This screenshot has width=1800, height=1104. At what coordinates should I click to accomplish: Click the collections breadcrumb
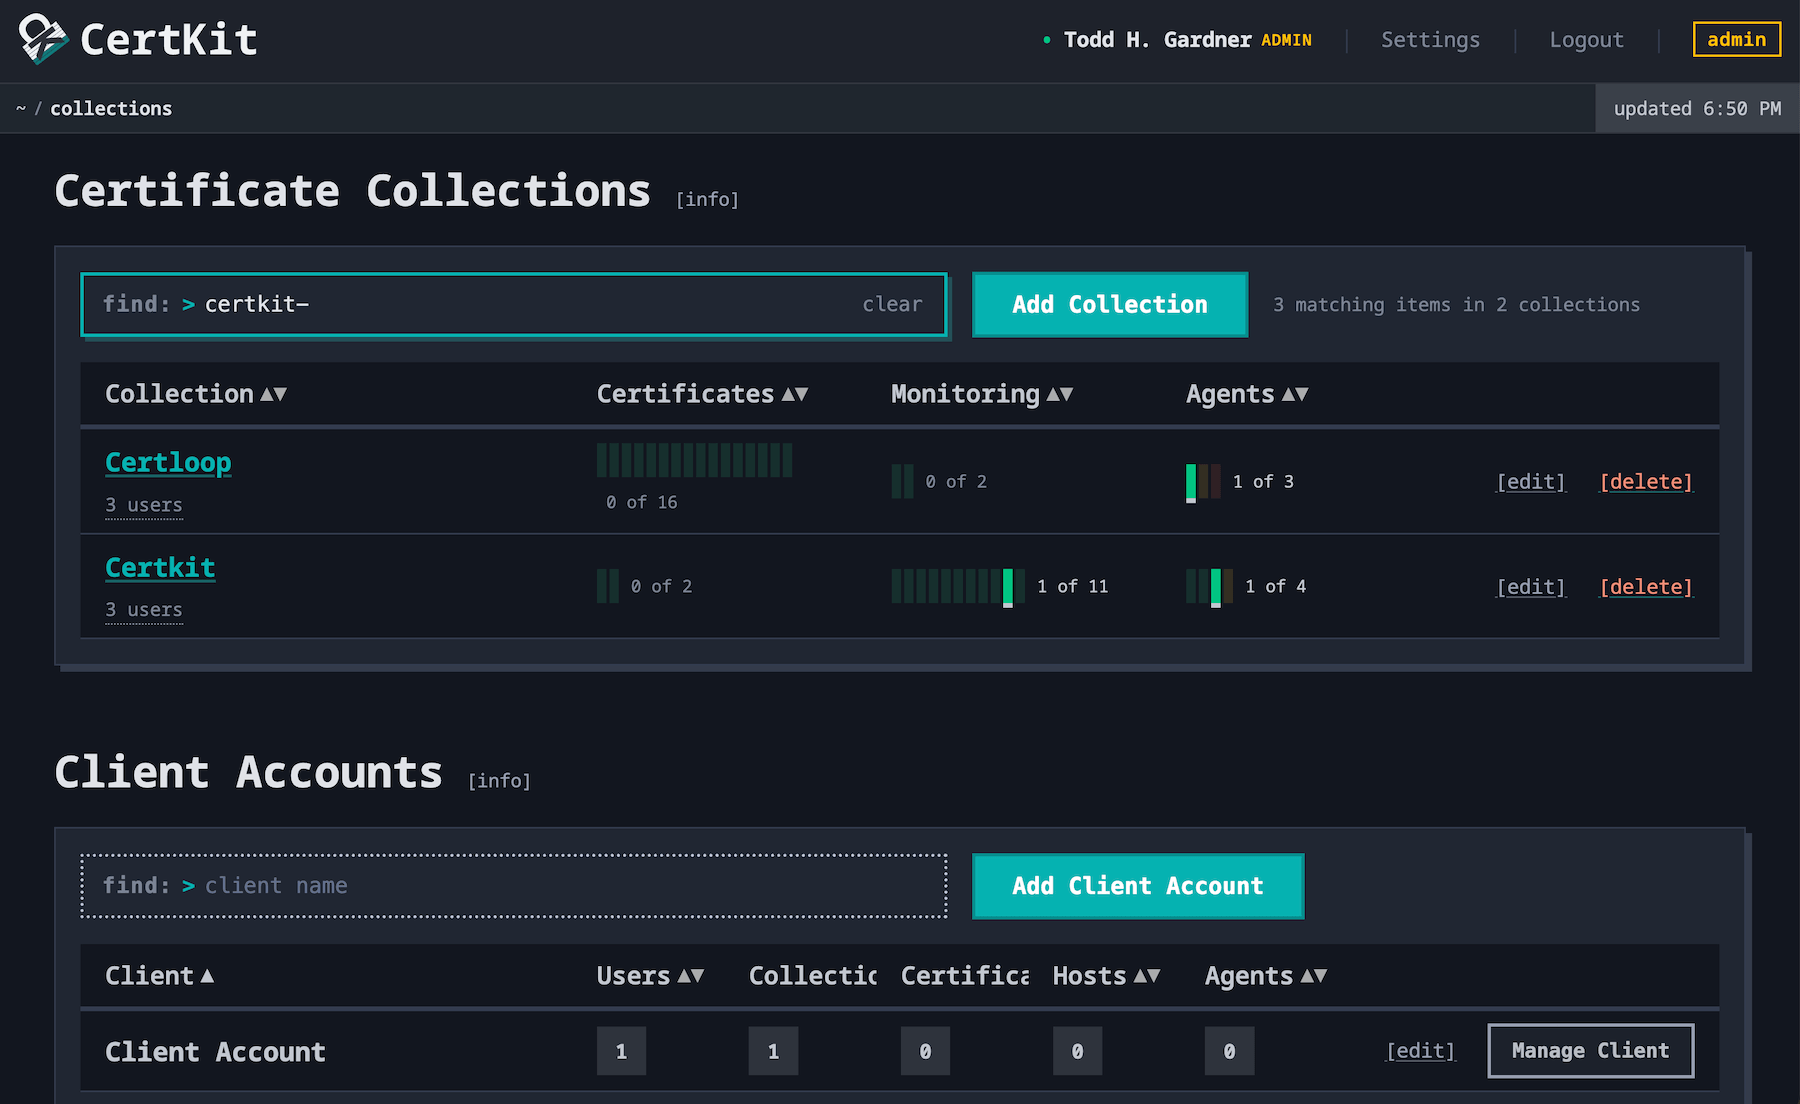tap(111, 108)
